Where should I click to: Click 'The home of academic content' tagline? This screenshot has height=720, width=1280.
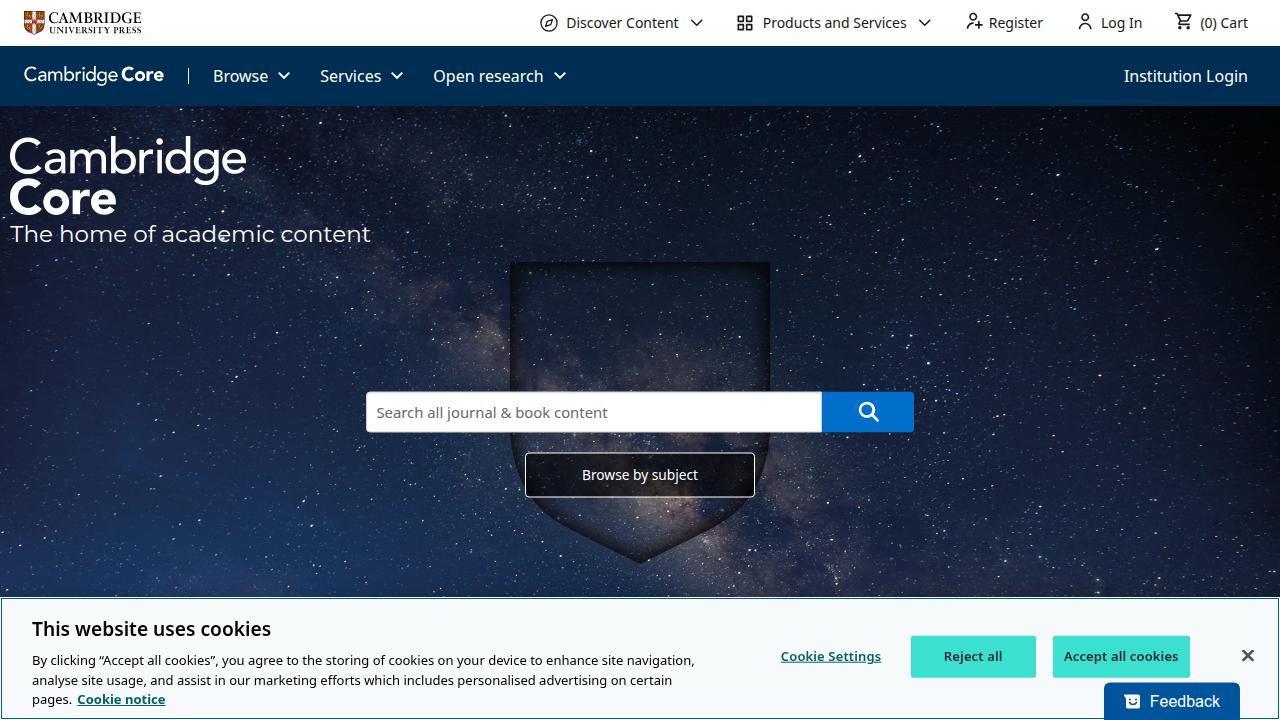(x=190, y=234)
